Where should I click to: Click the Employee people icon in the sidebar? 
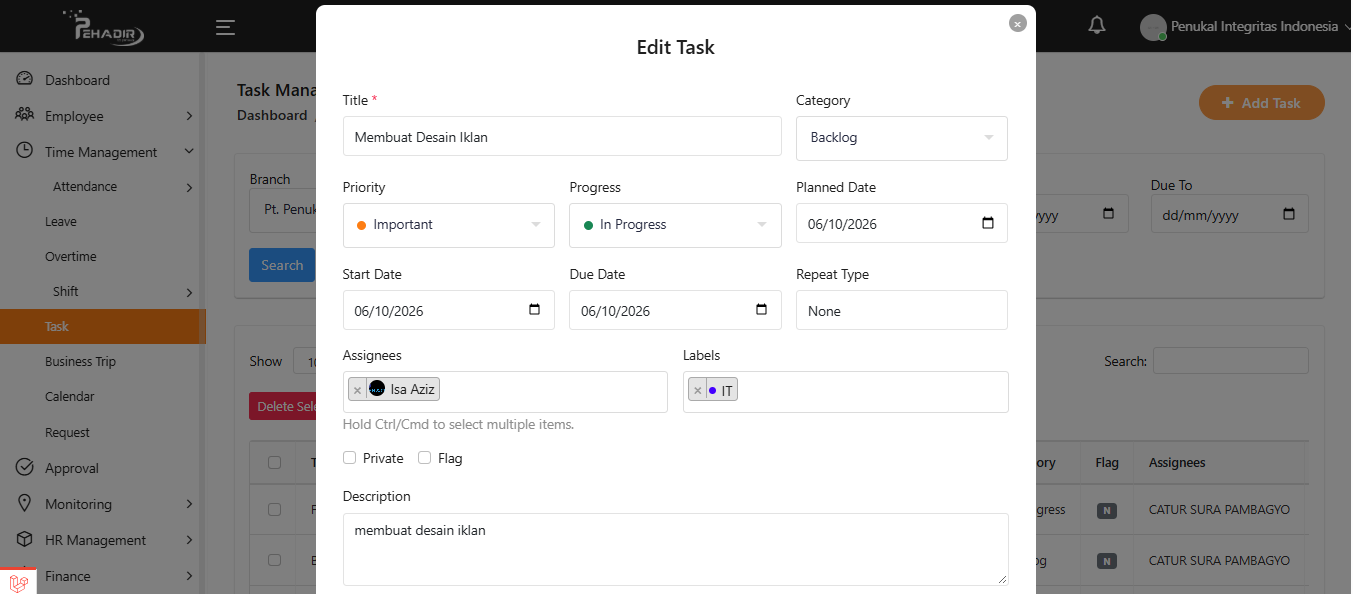click(x=25, y=115)
